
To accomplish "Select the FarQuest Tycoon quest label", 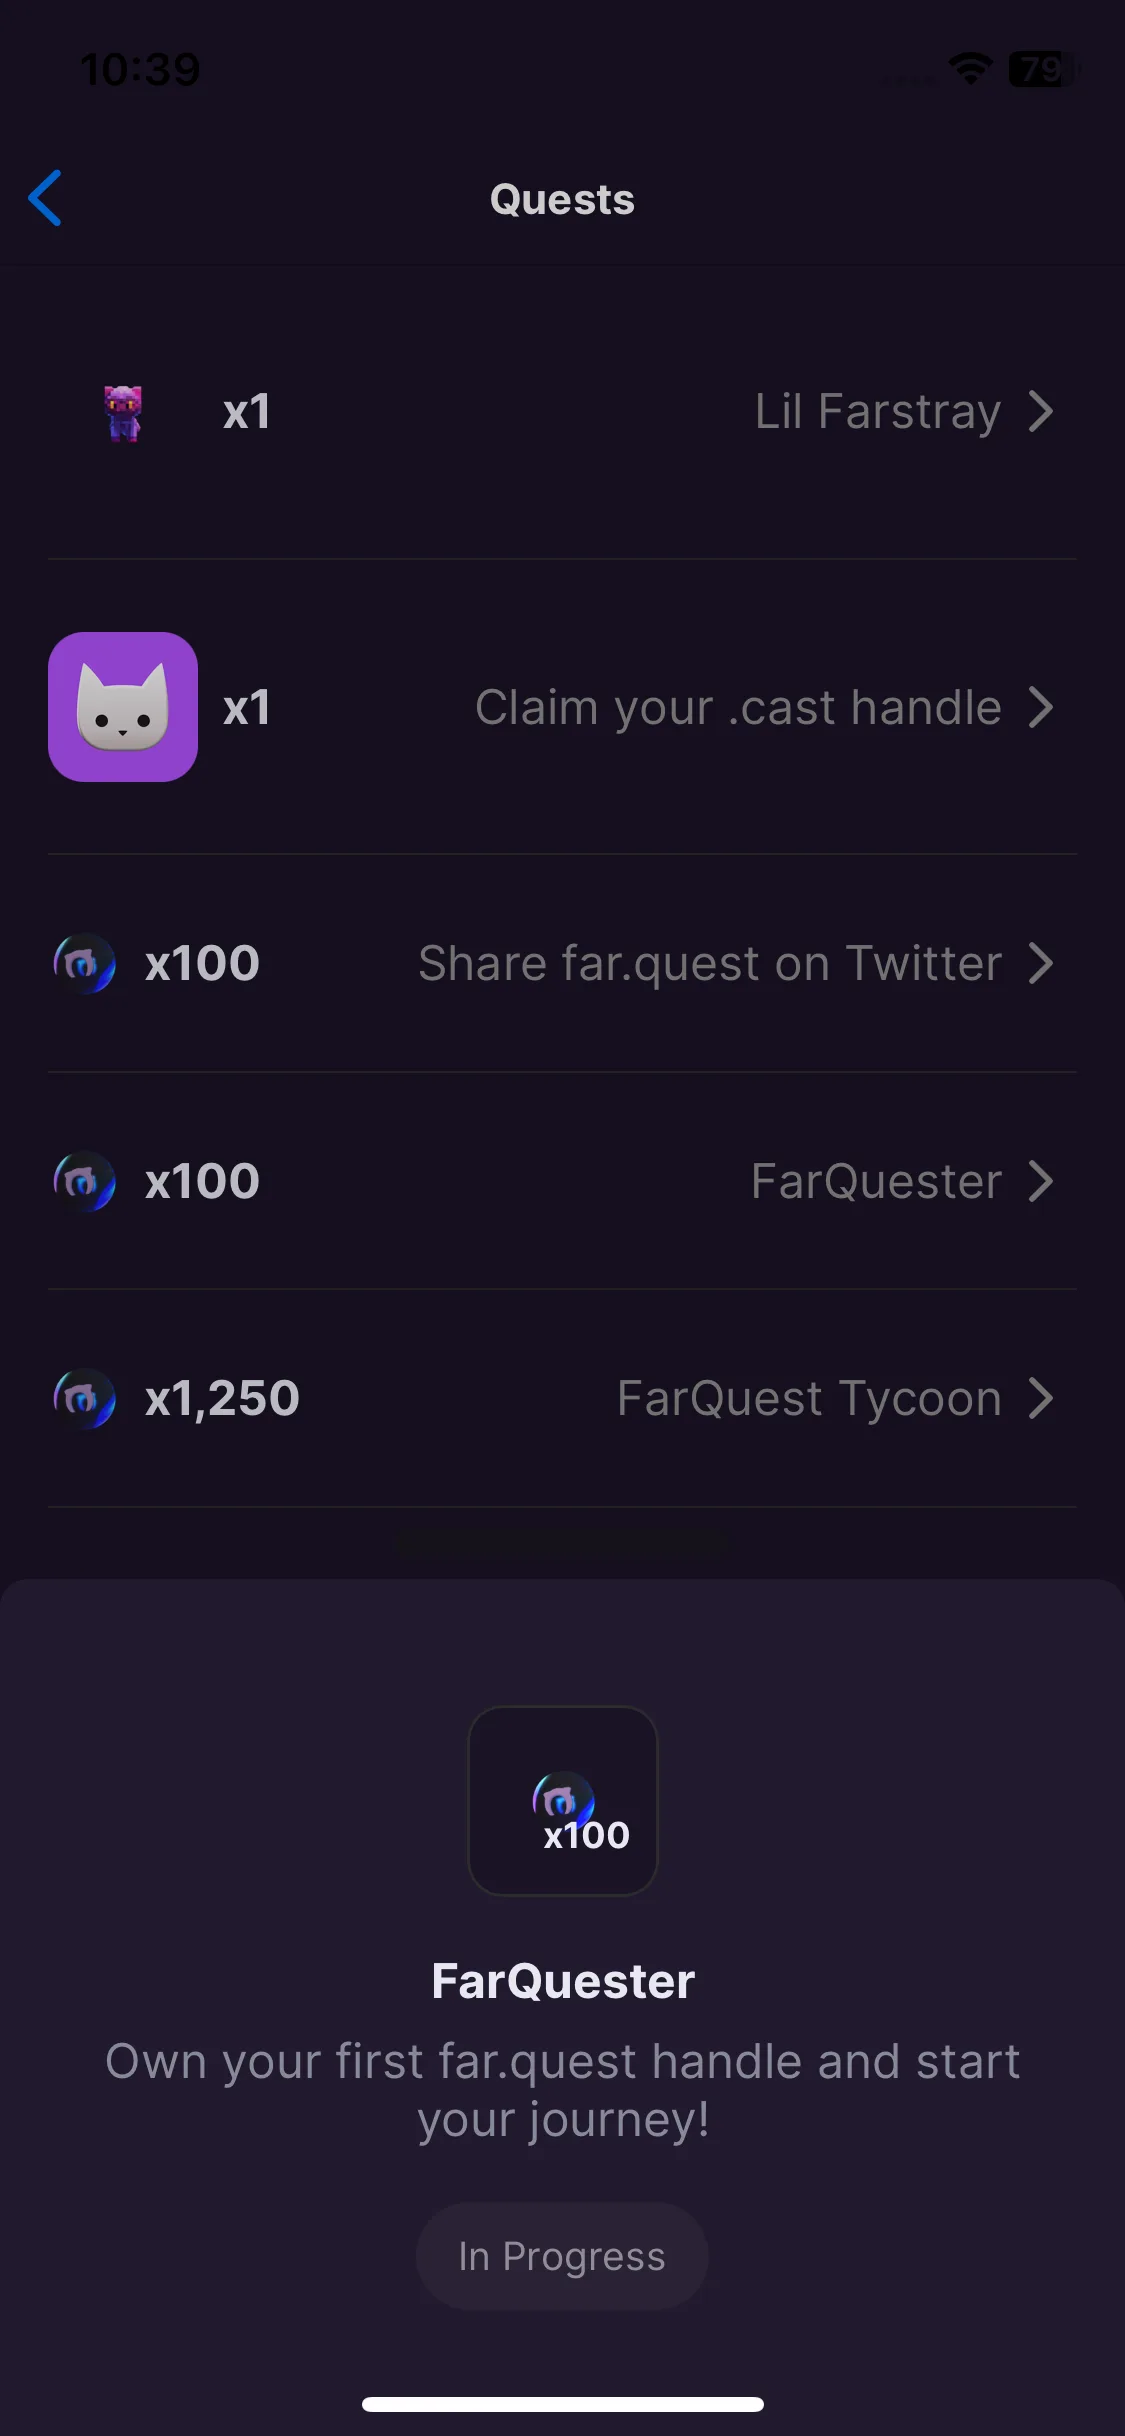I will [809, 1398].
